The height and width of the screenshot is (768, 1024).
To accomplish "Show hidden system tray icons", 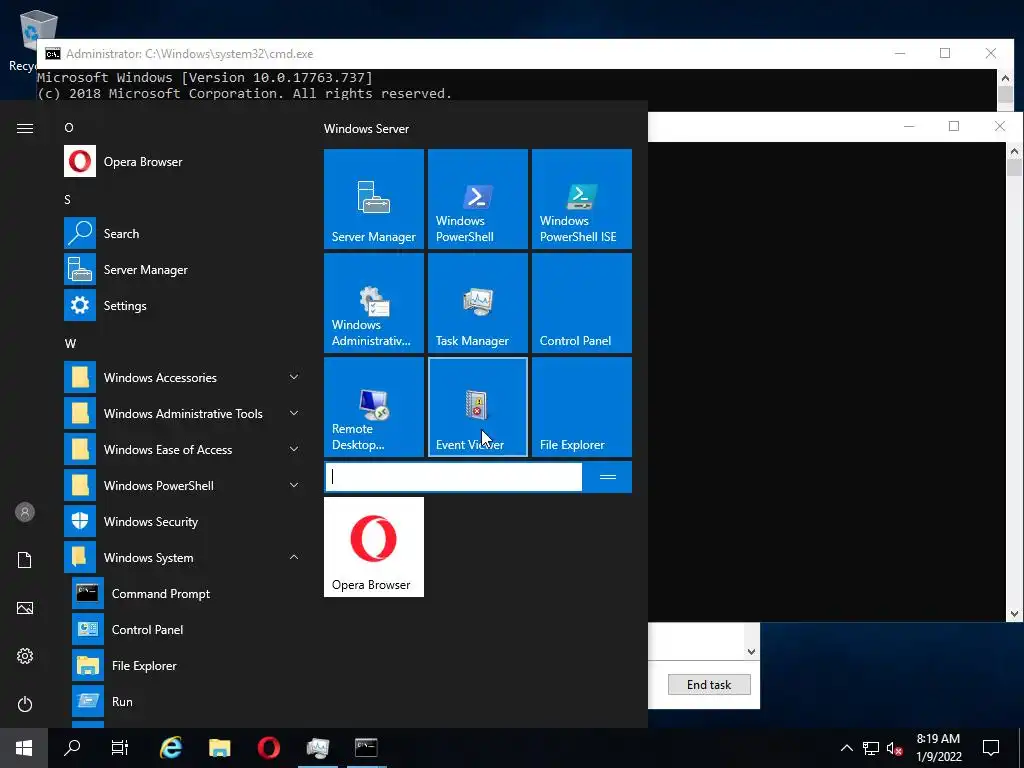I will tap(846, 748).
